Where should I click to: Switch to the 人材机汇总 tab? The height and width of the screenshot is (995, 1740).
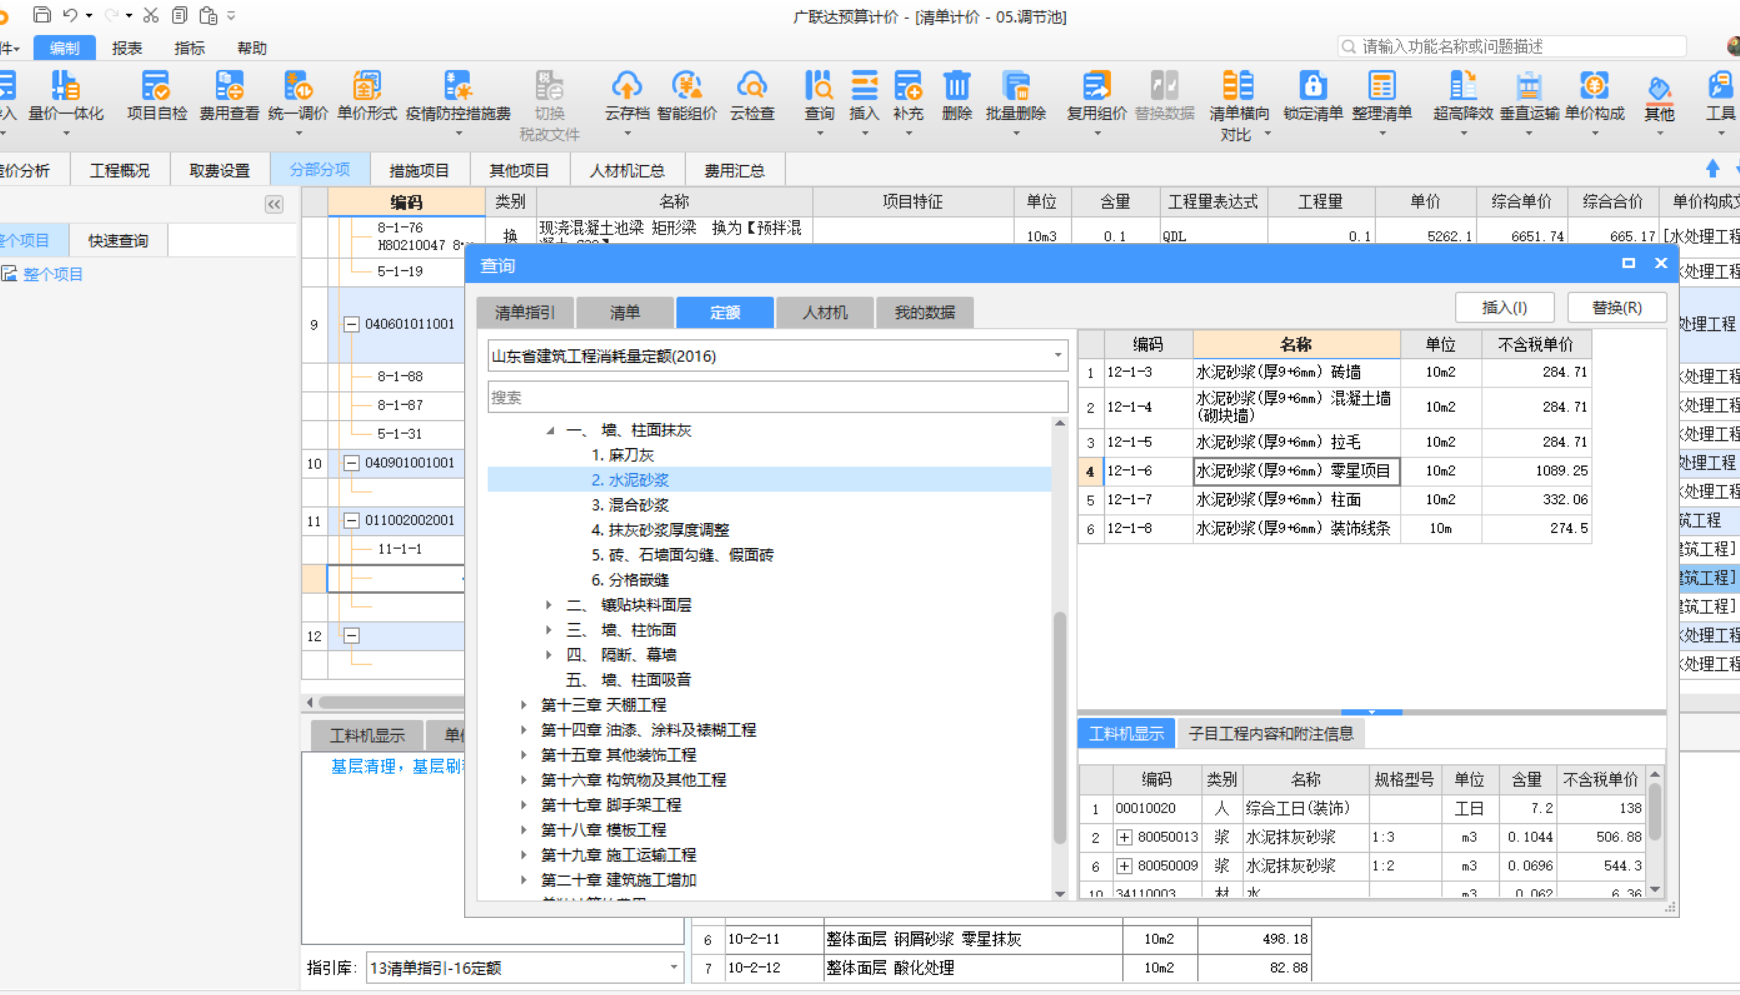pos(627,170)
